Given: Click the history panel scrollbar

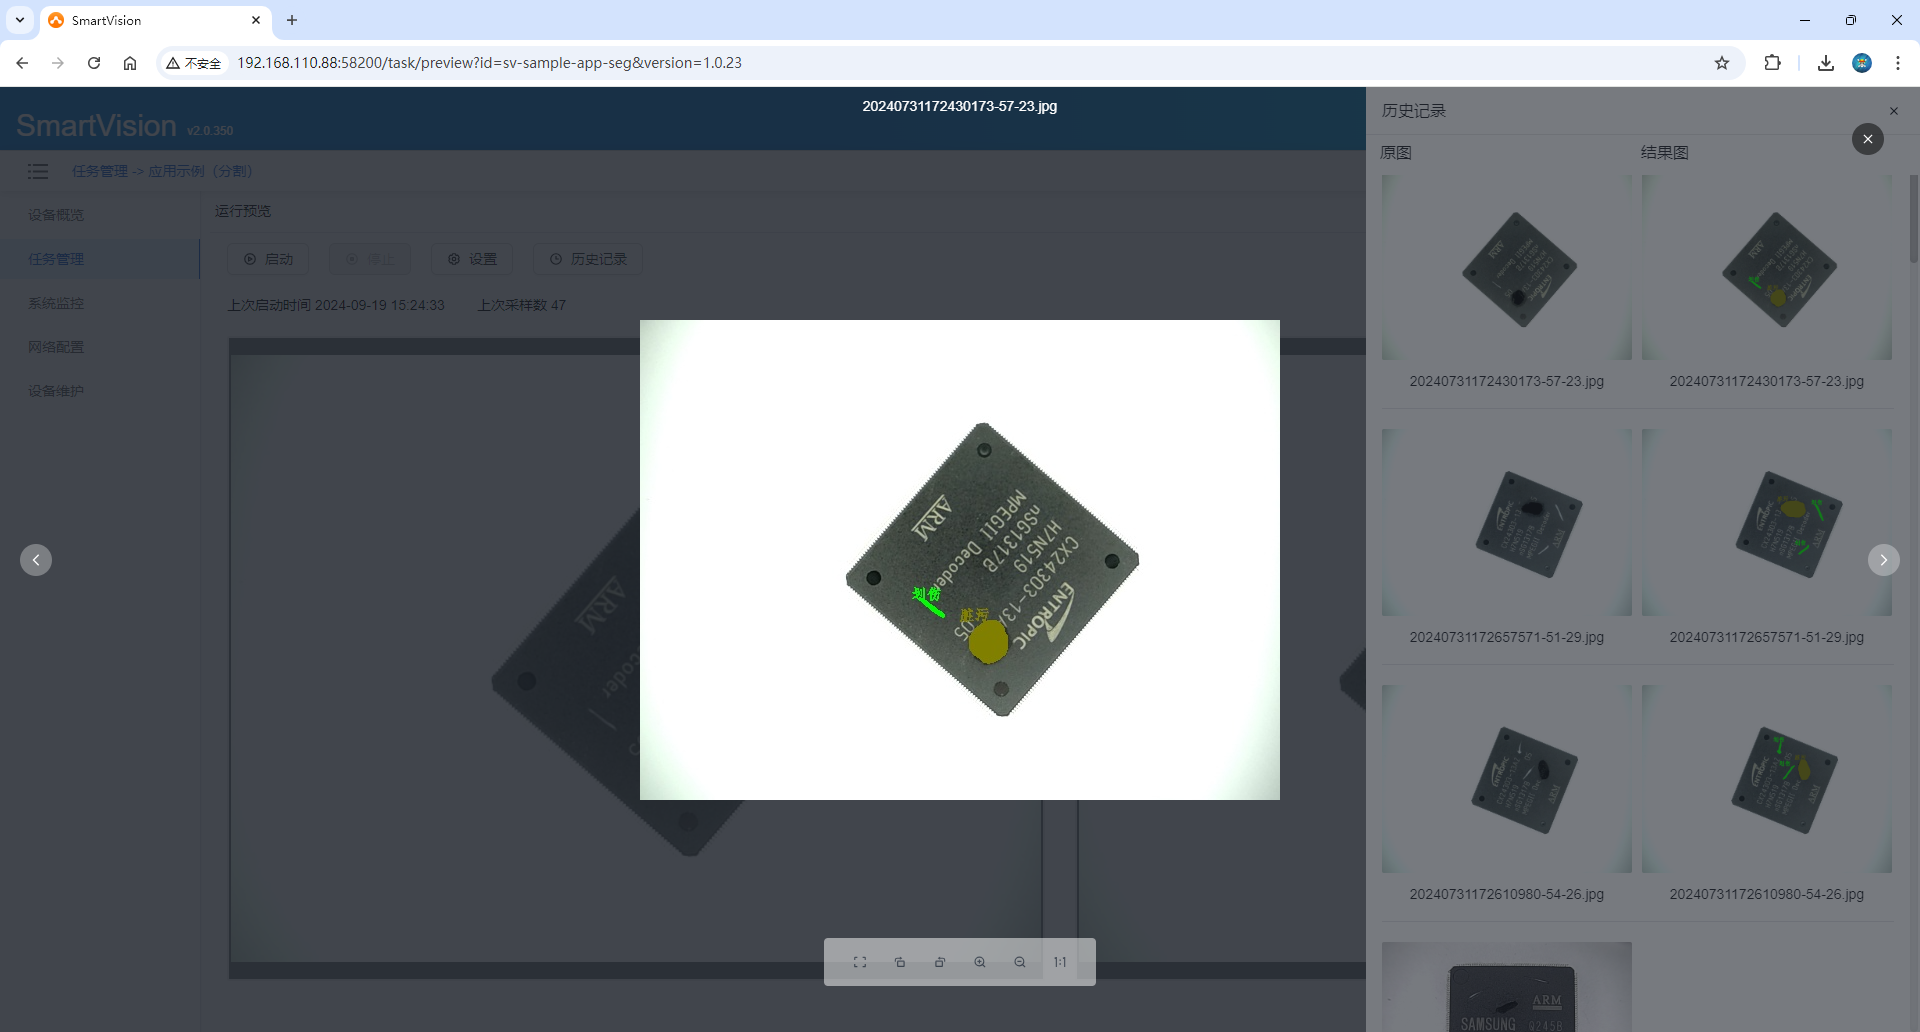Looking at the screenshot, I should [1914, 218].
